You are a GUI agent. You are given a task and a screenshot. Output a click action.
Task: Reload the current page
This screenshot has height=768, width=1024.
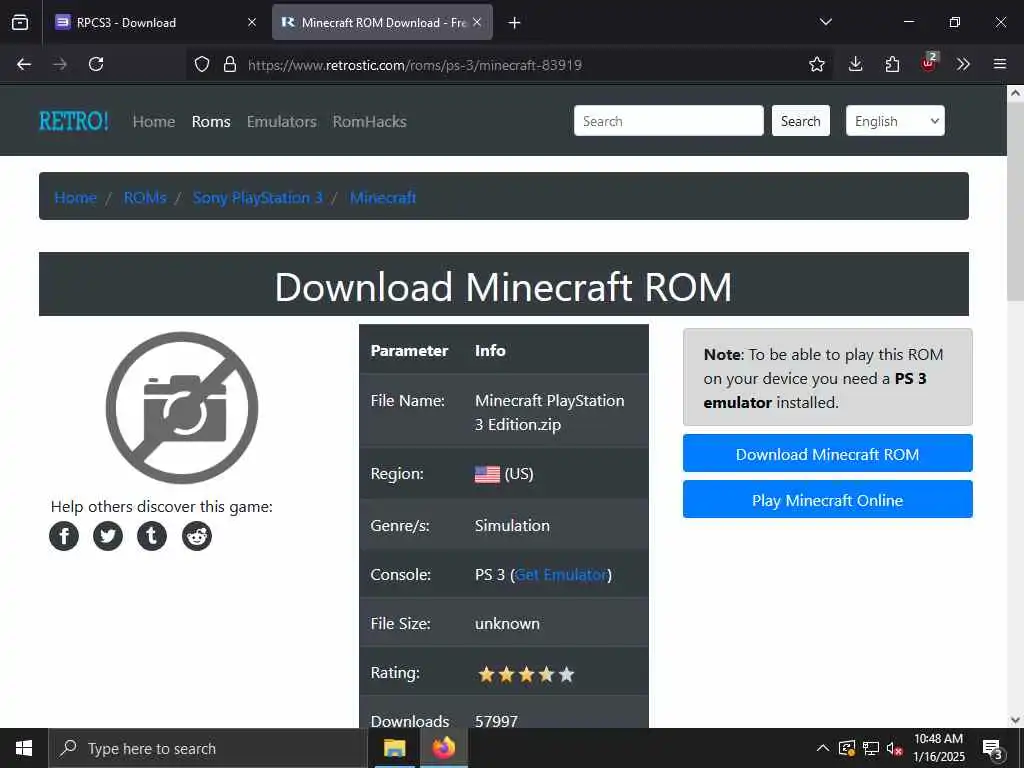coord(96,64)
